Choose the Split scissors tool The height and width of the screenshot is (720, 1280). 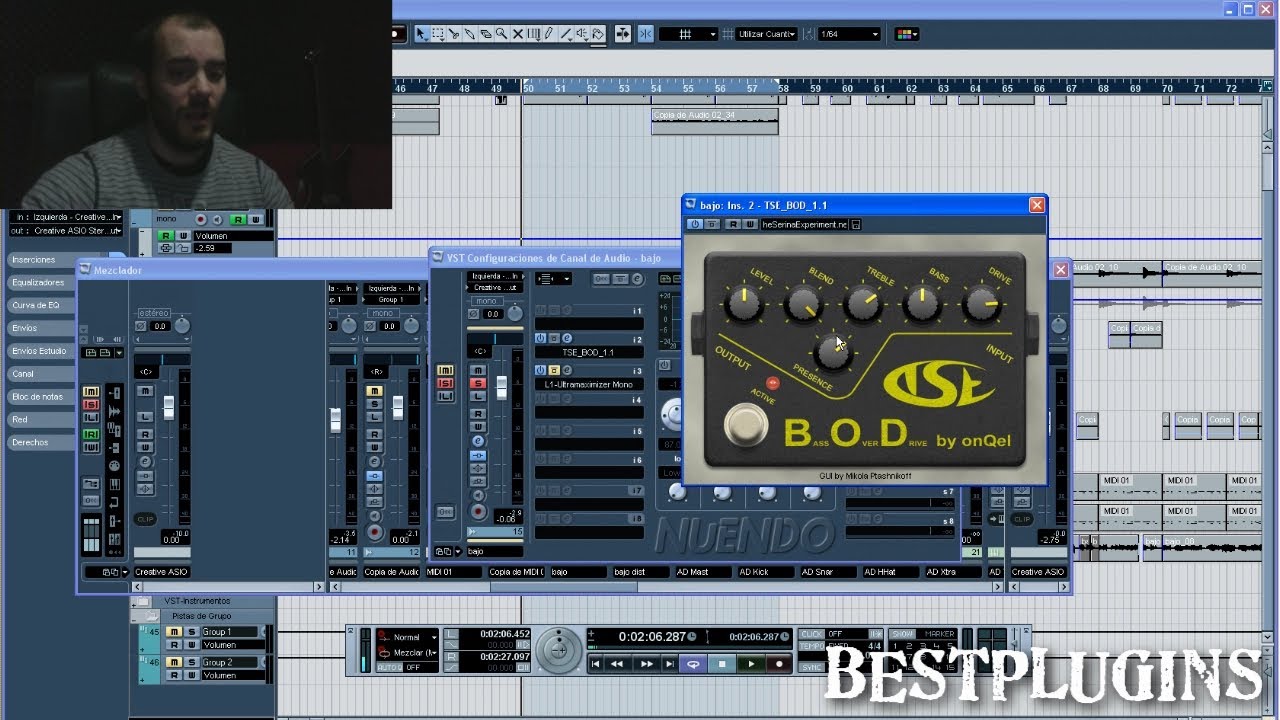454,34
